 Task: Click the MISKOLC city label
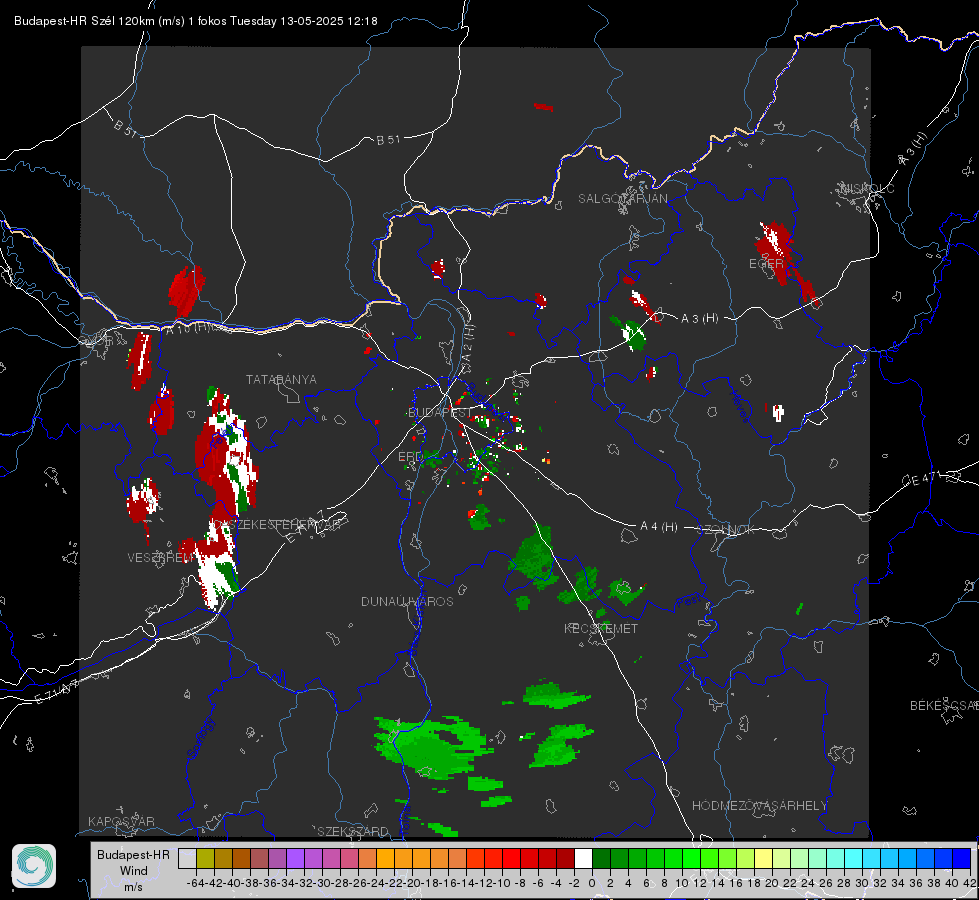click(x=867, y=188)
